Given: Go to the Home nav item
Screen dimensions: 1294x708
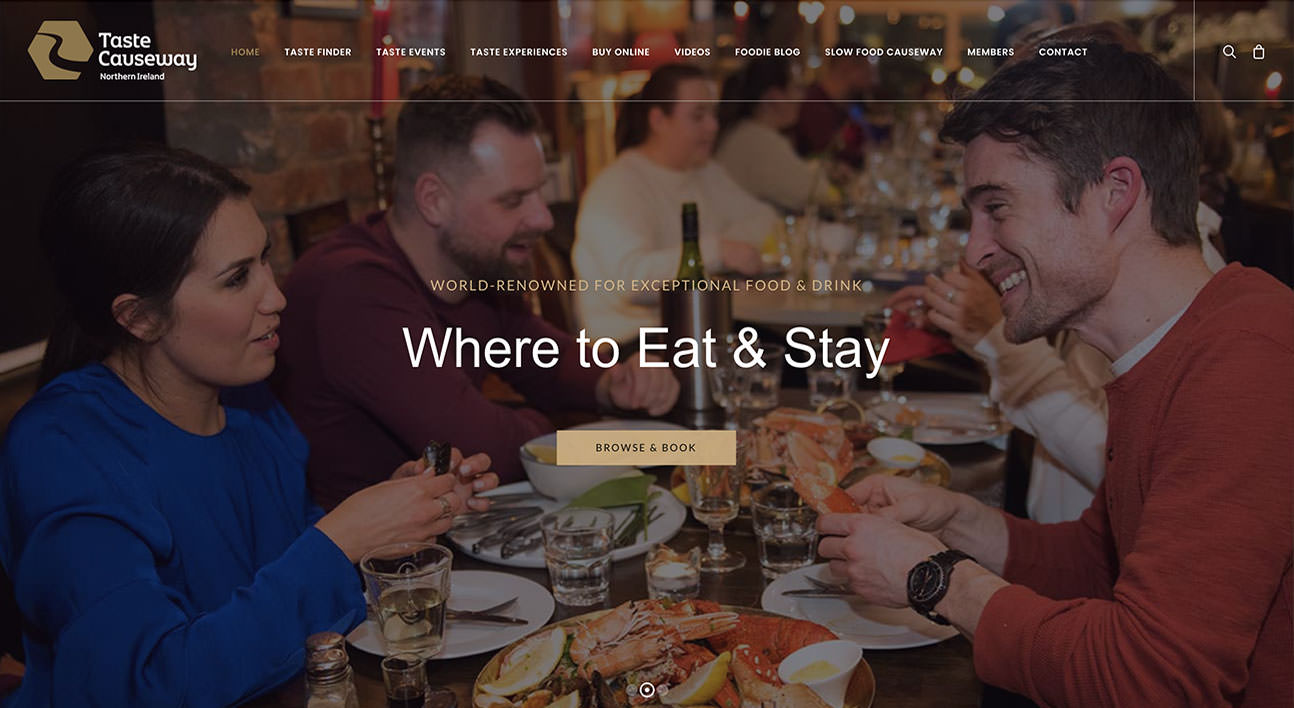Looking at the screenshot, I should [x=245, y=52].
